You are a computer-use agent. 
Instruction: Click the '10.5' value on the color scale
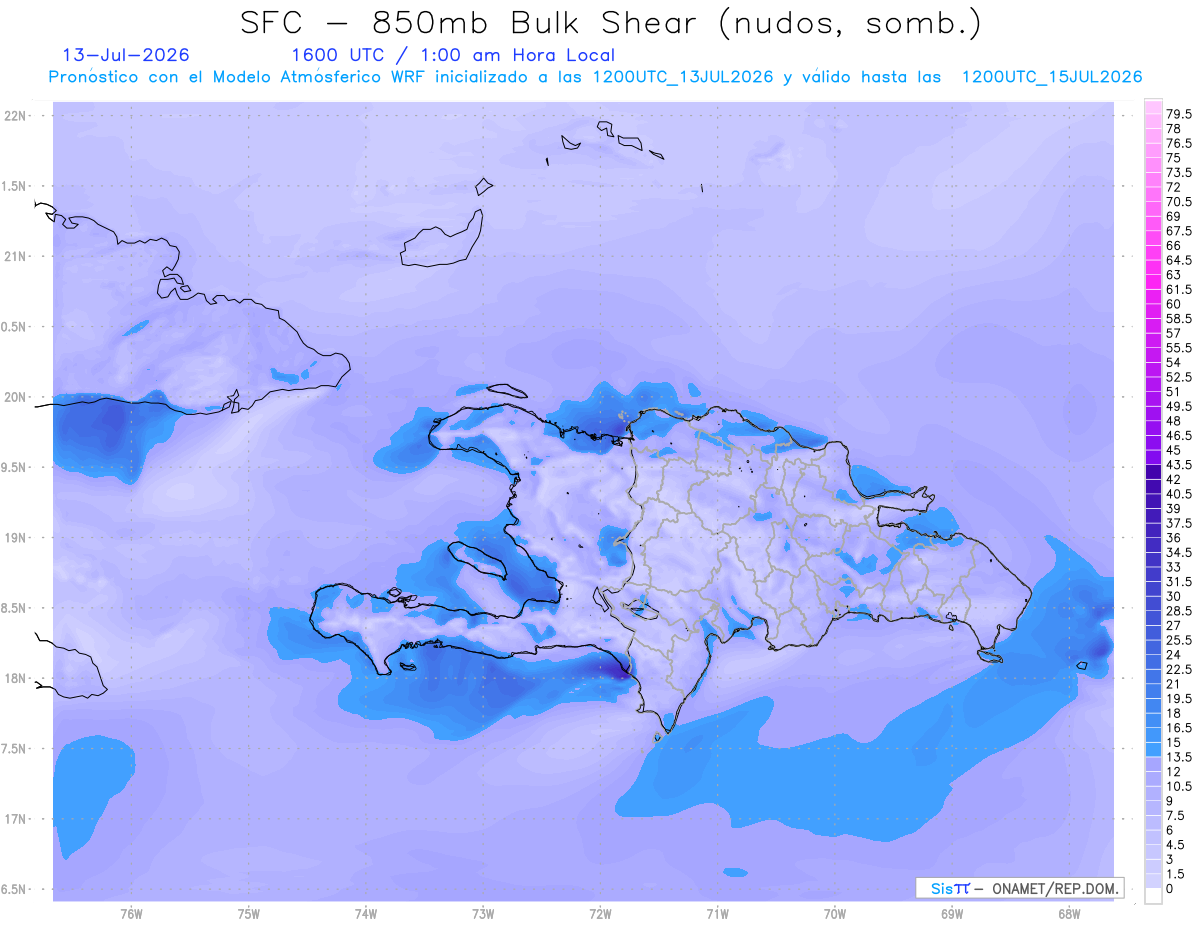click(x=1180, y=786)
